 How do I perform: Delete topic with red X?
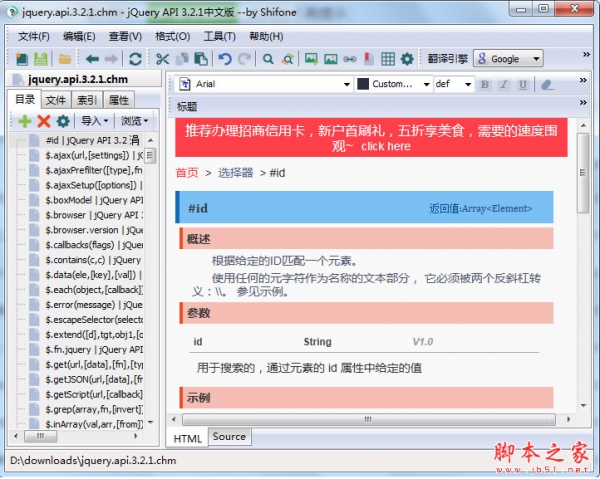point(44,121)
